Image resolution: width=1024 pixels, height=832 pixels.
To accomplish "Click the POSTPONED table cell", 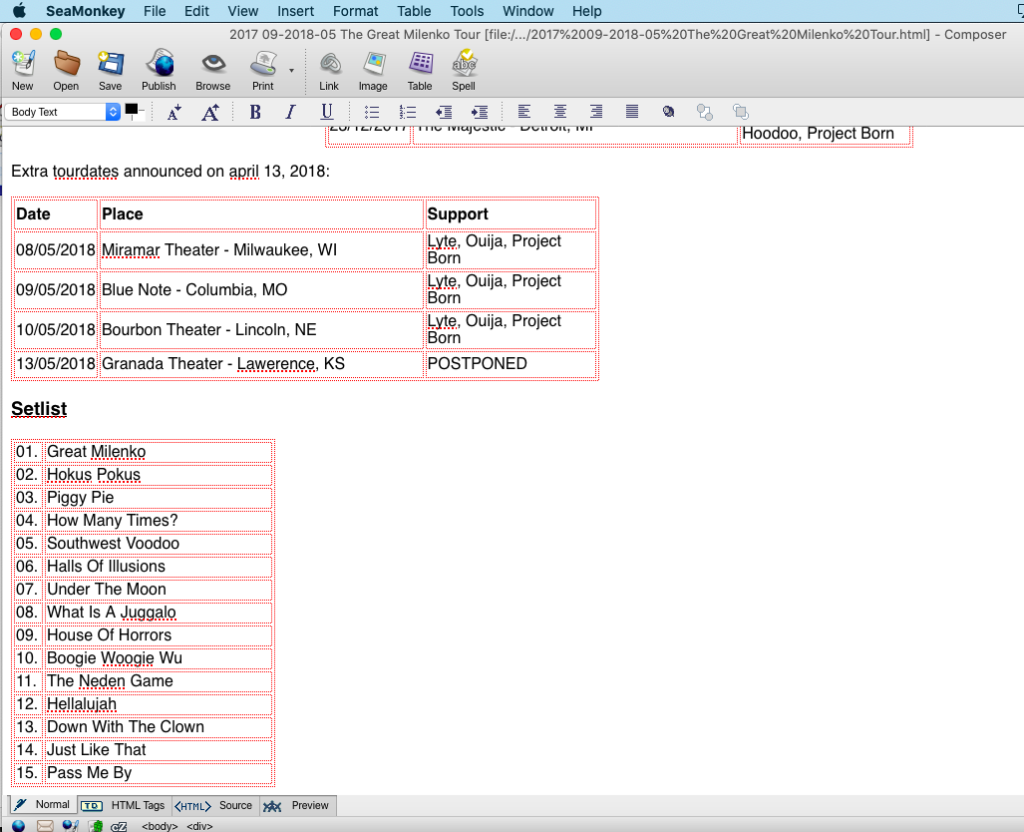I will tap(511, 364).
